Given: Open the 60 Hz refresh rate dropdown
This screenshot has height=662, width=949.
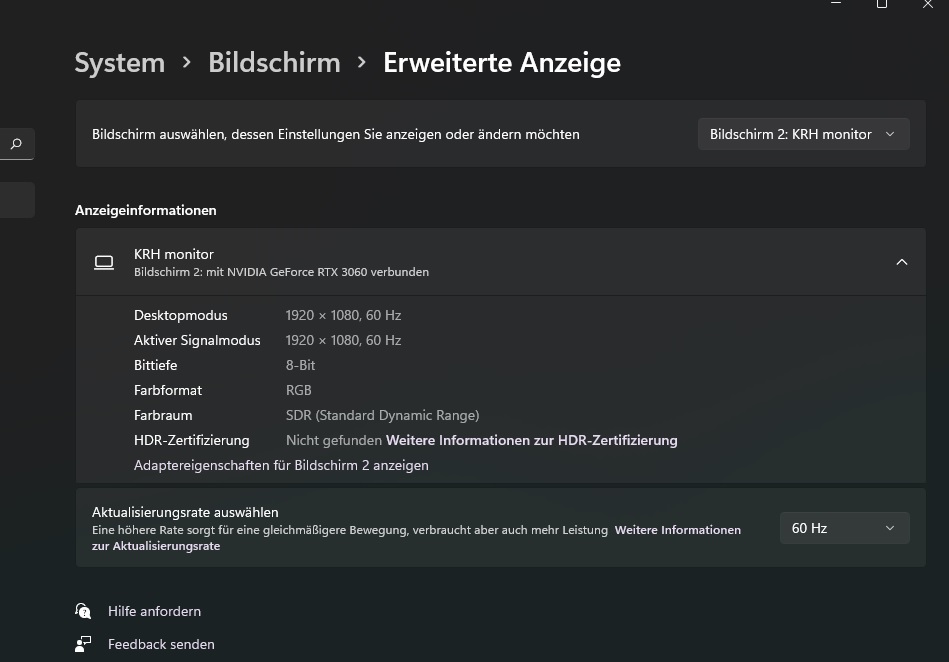Looking at the screenshot, I should [x=844, y=528].
